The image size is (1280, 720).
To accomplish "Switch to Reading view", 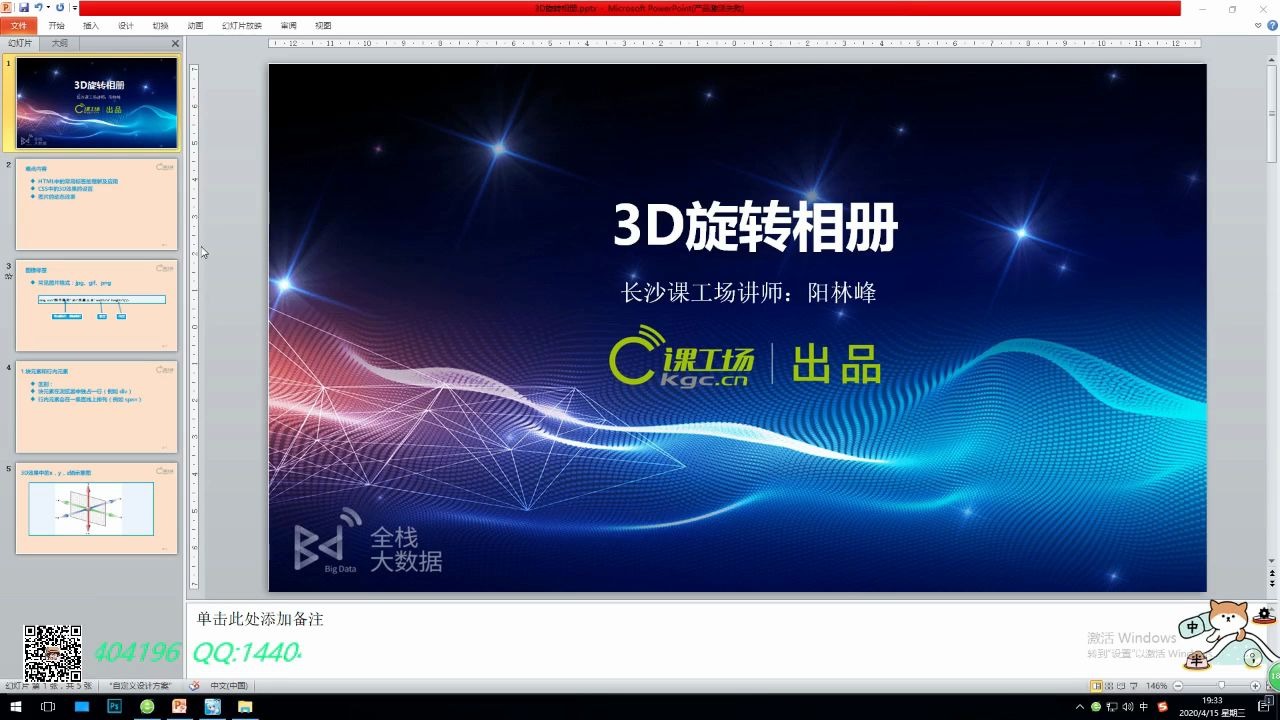I will coord(1123,686).
